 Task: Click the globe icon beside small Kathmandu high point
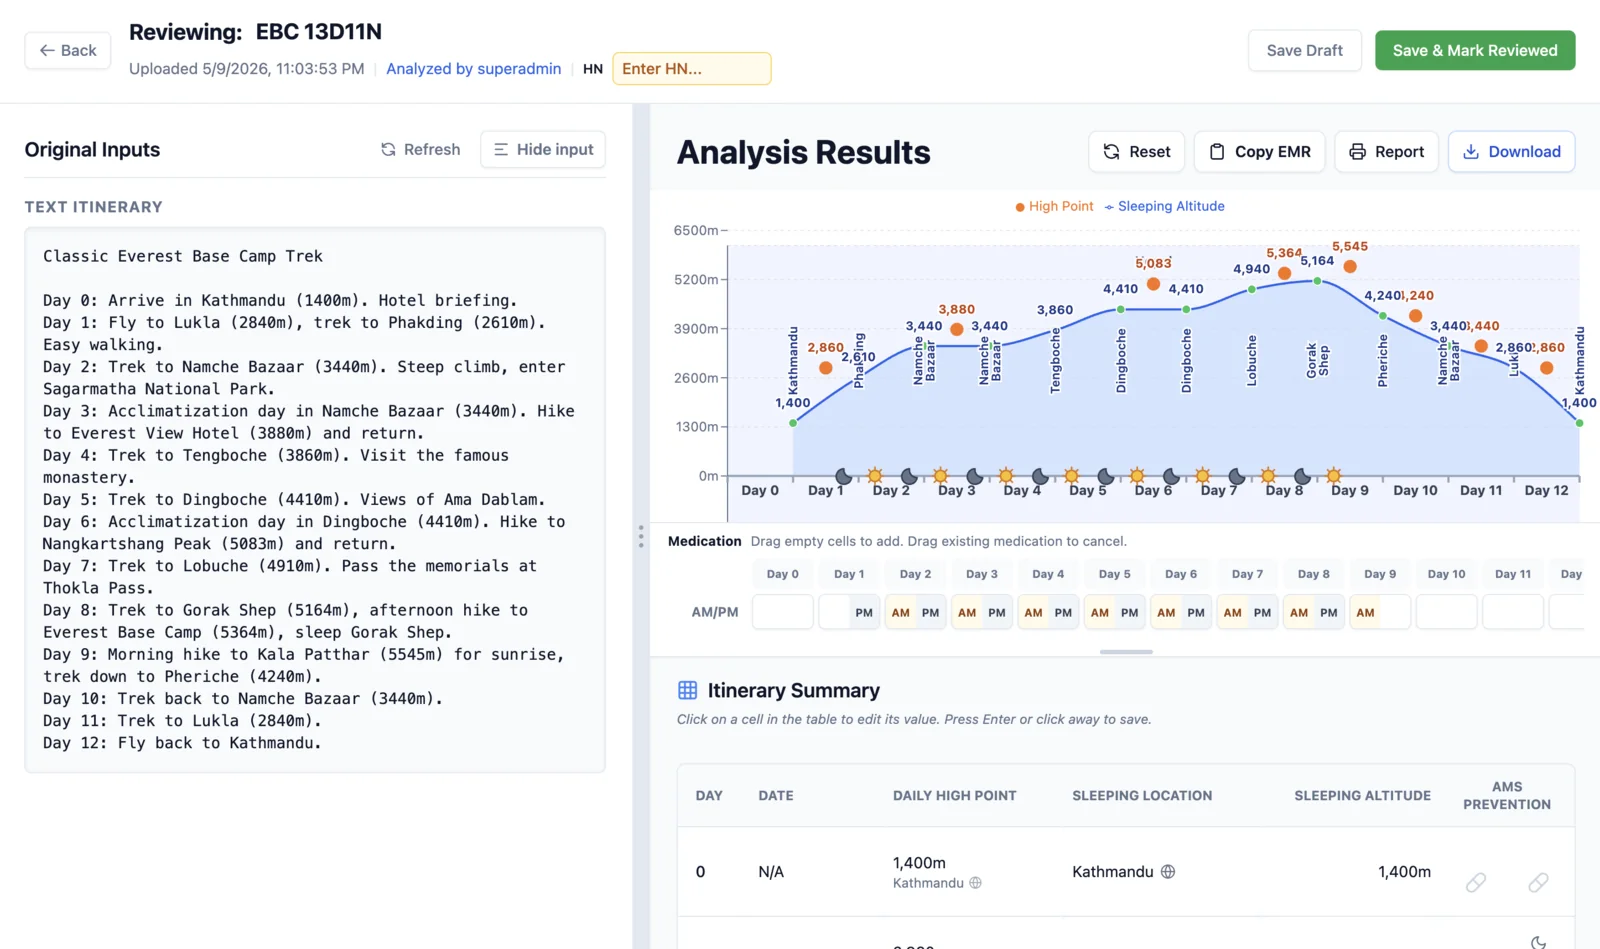[x=975, y=883]
